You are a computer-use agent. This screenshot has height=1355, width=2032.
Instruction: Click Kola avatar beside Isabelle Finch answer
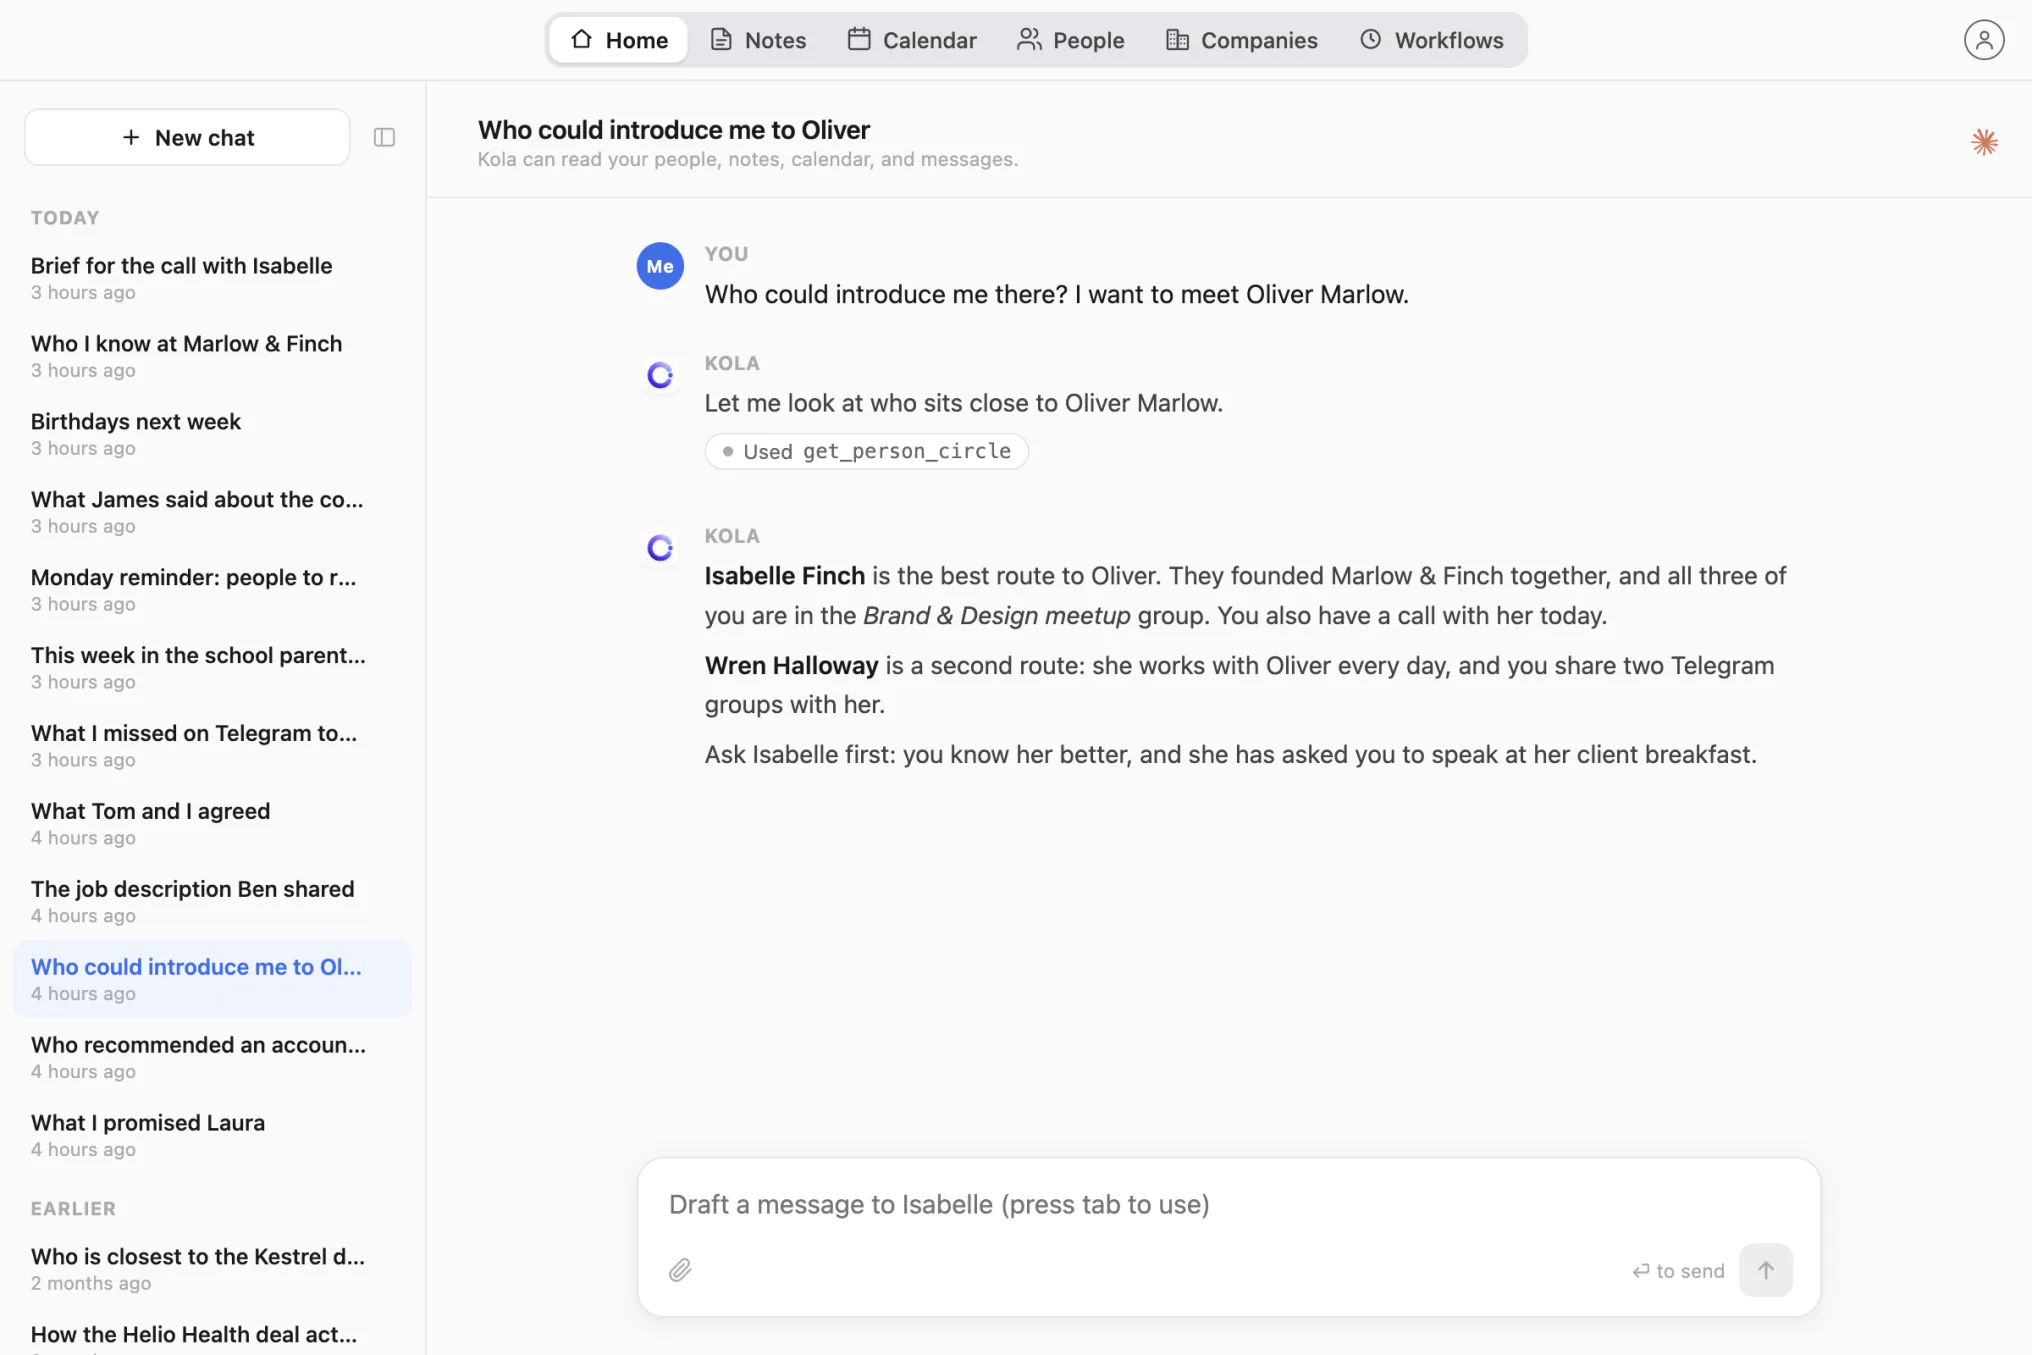[660, 547]
